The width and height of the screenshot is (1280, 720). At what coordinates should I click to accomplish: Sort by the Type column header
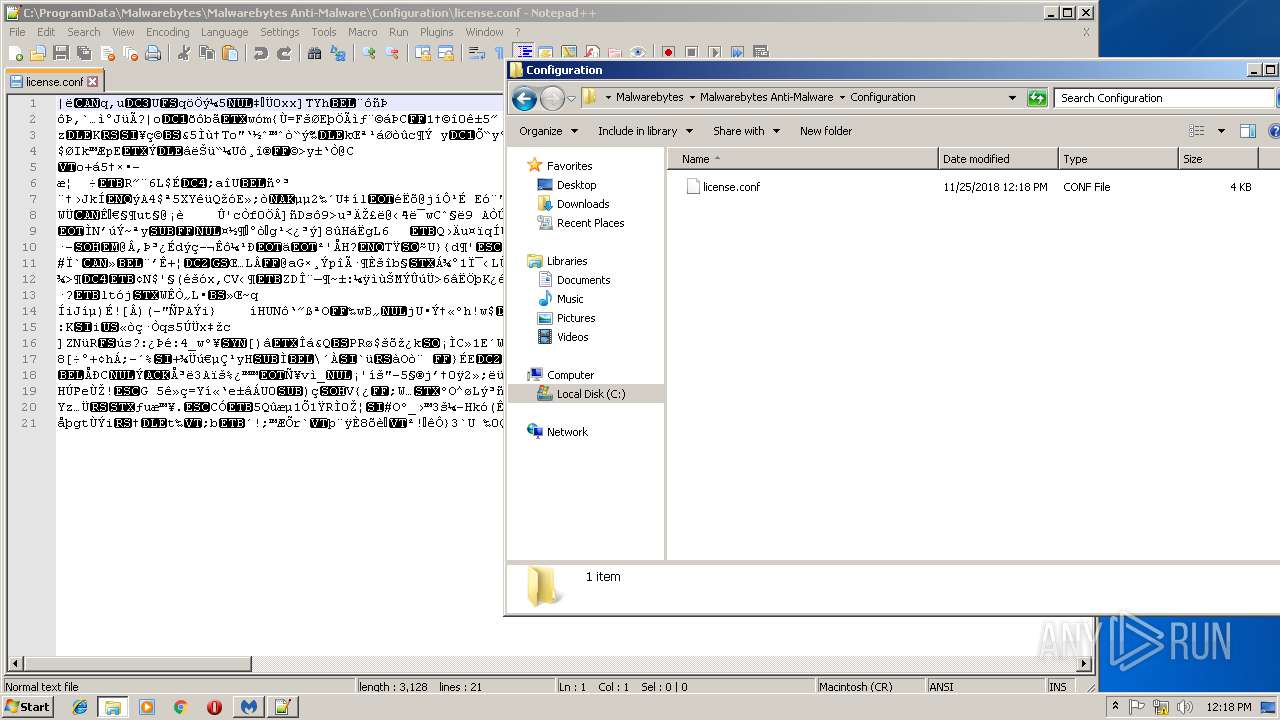(1118, 159)
